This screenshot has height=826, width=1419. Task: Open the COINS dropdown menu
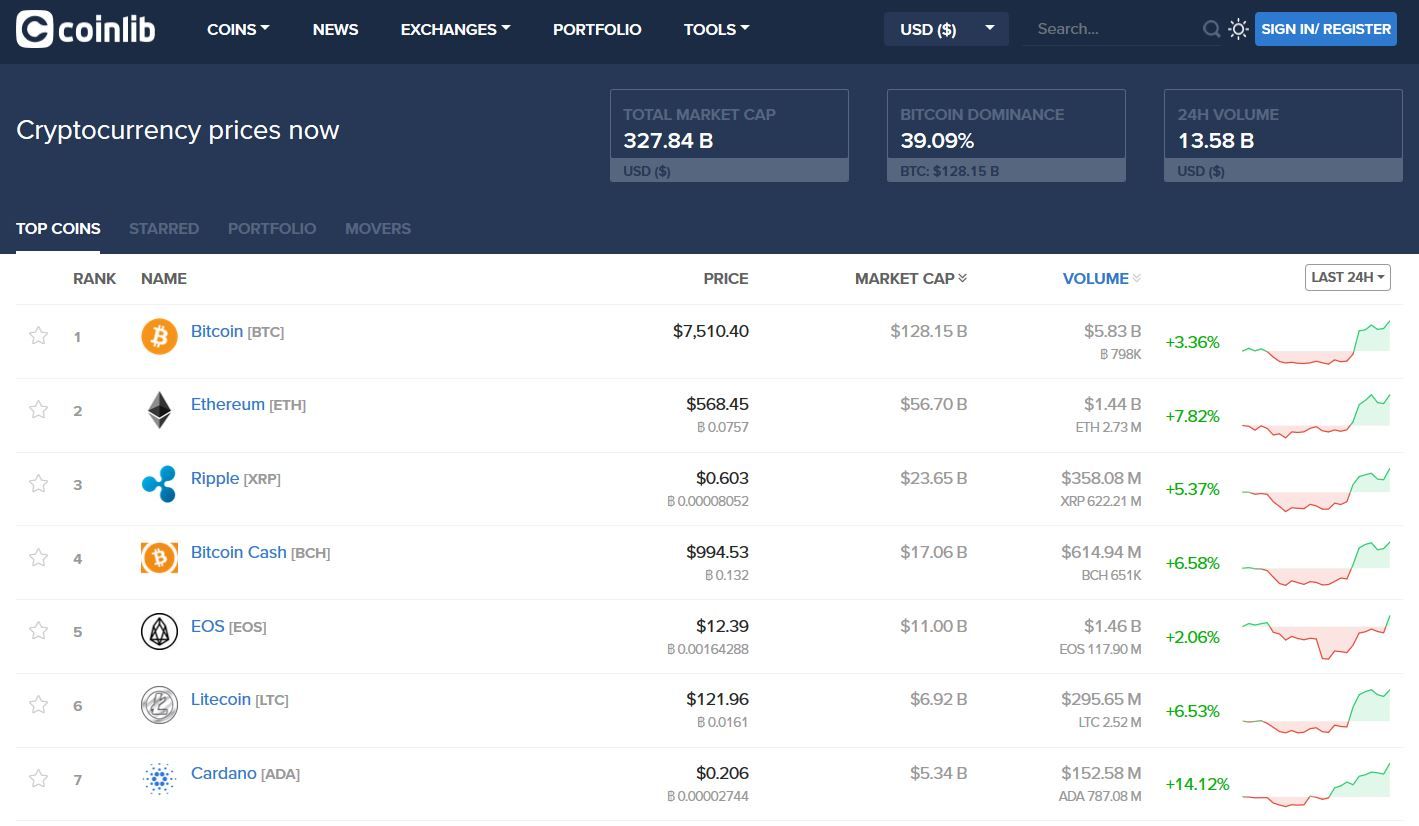(238, 29)
